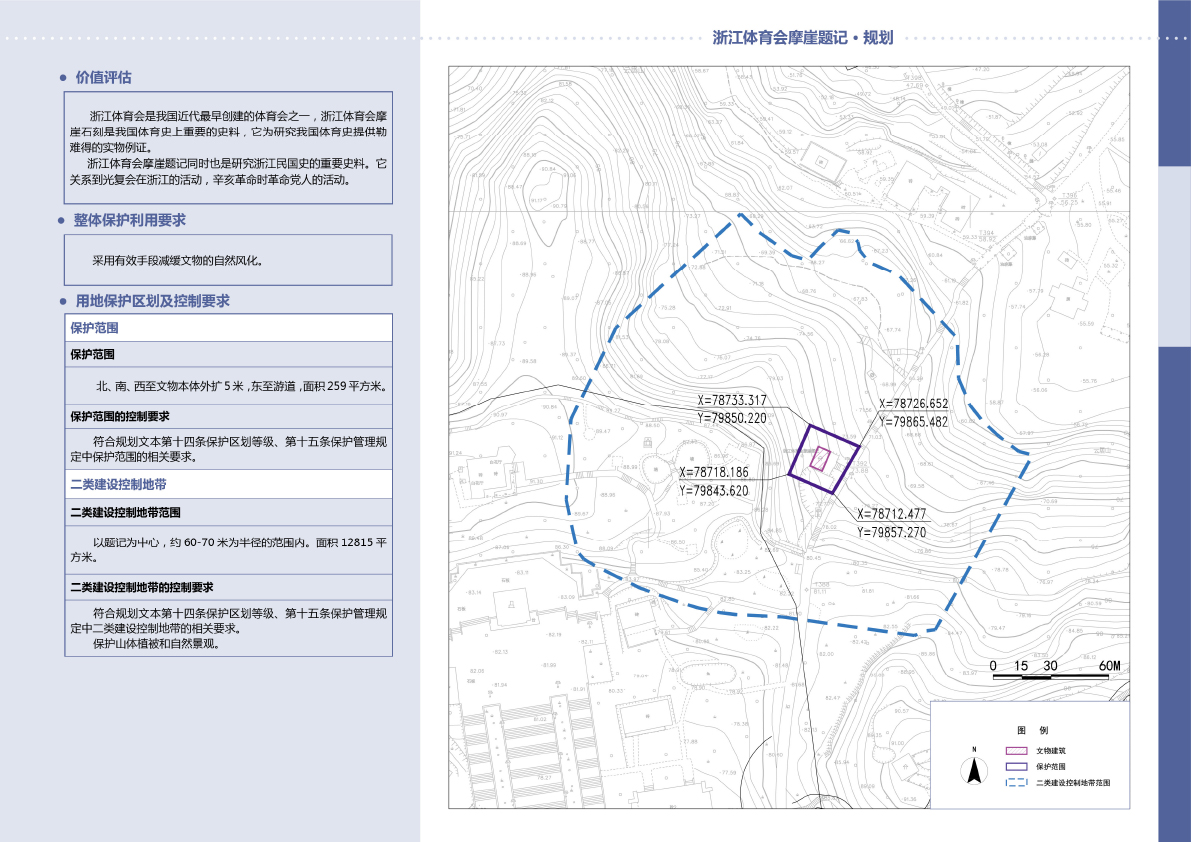Viewport: 1191px width, 842px height.
Task: Click the 用地保护区划及控制要求 section heading
Action: 153,301
